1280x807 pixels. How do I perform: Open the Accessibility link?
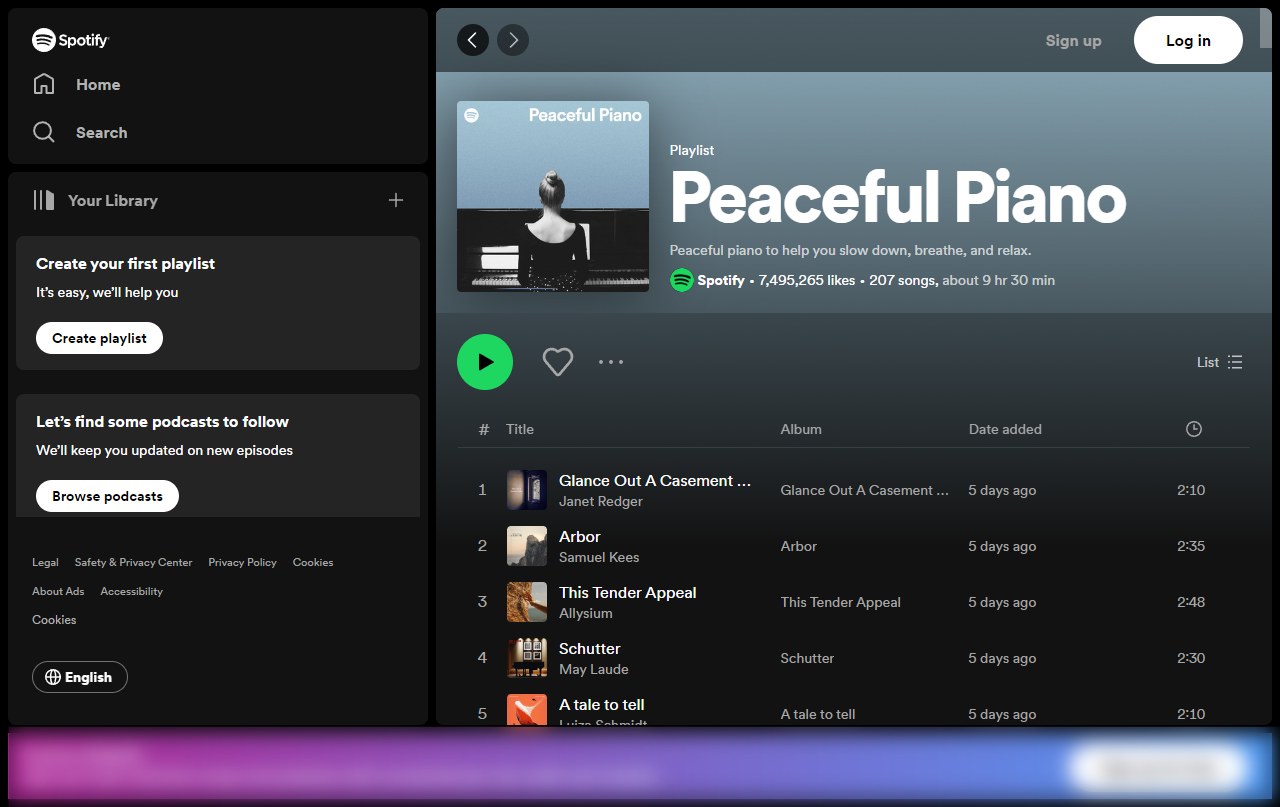click(131, 591)
